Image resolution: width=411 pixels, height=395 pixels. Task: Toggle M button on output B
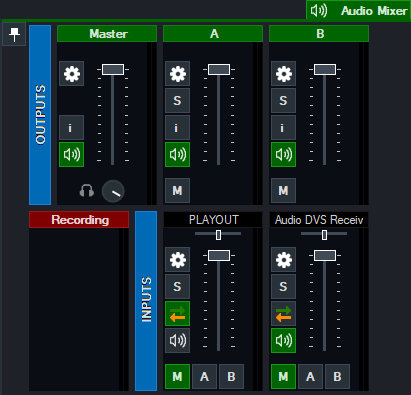283,191
